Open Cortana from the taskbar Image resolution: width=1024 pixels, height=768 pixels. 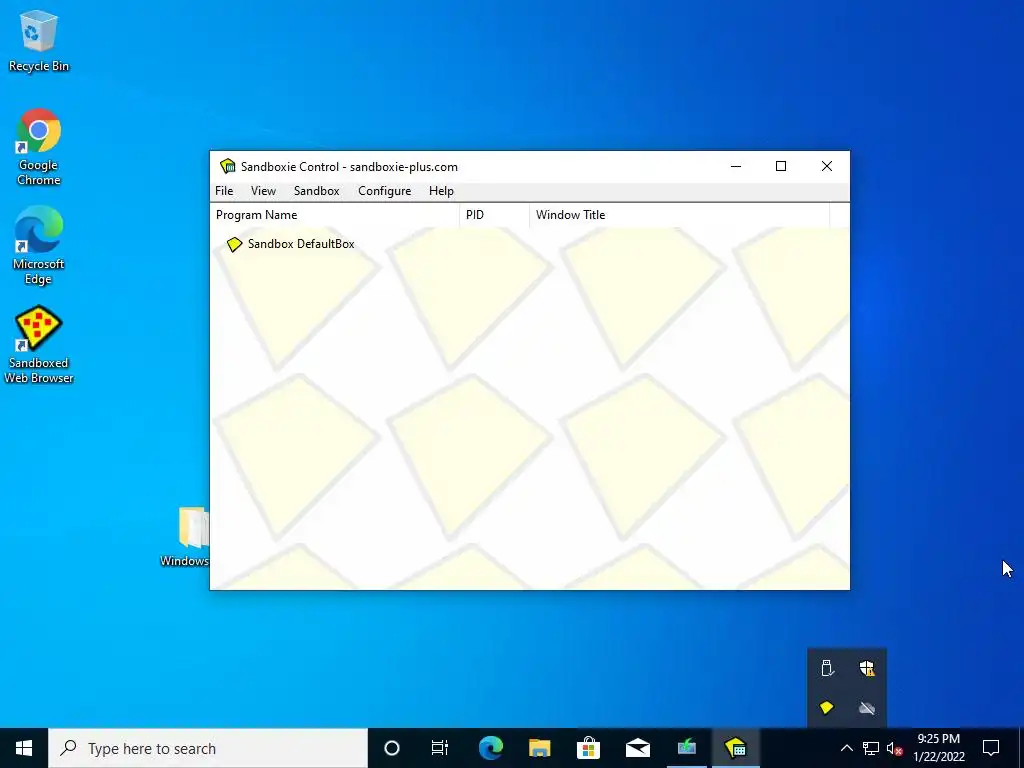coord(392,748)
